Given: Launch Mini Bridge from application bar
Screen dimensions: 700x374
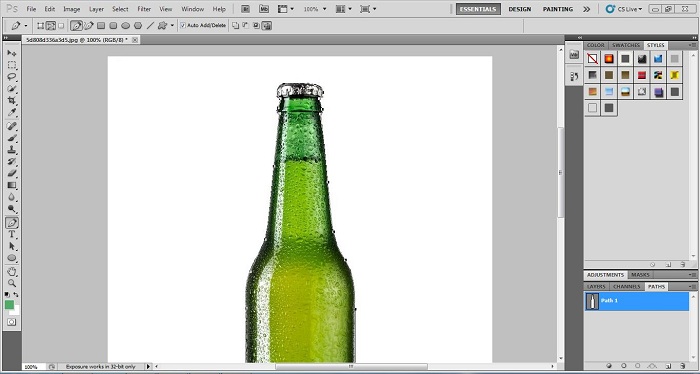Looking at the screenshot, I should pyautogui.click(x=264, y=8).
